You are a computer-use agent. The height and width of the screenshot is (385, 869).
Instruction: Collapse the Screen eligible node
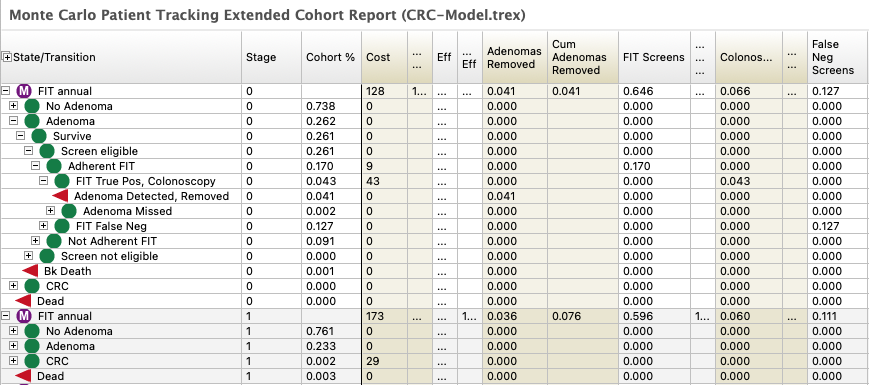(28, 151)
